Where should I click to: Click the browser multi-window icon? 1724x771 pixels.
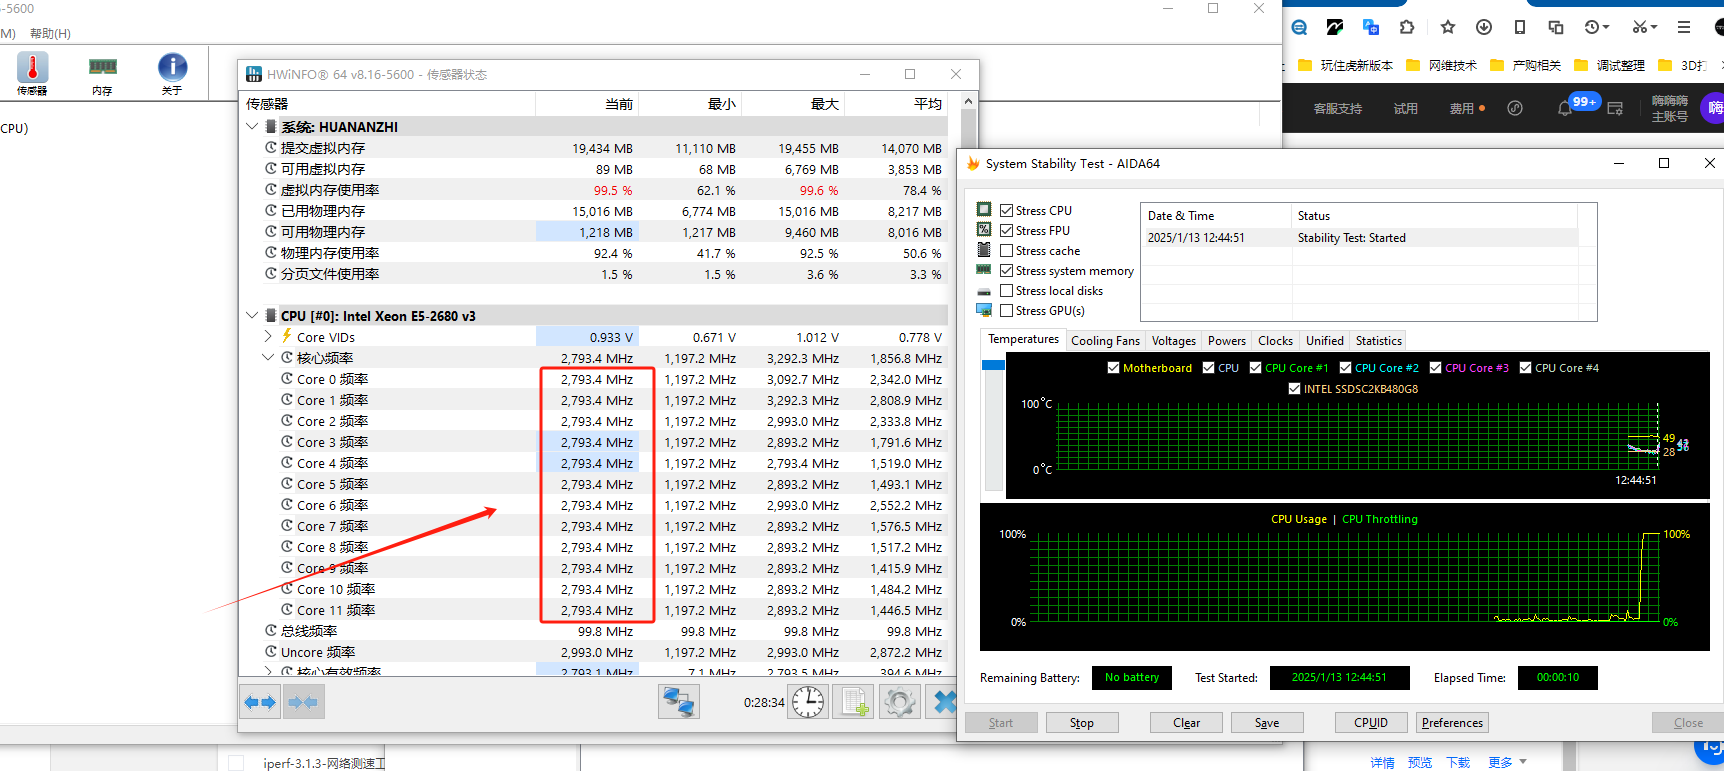pos(1556,27)
